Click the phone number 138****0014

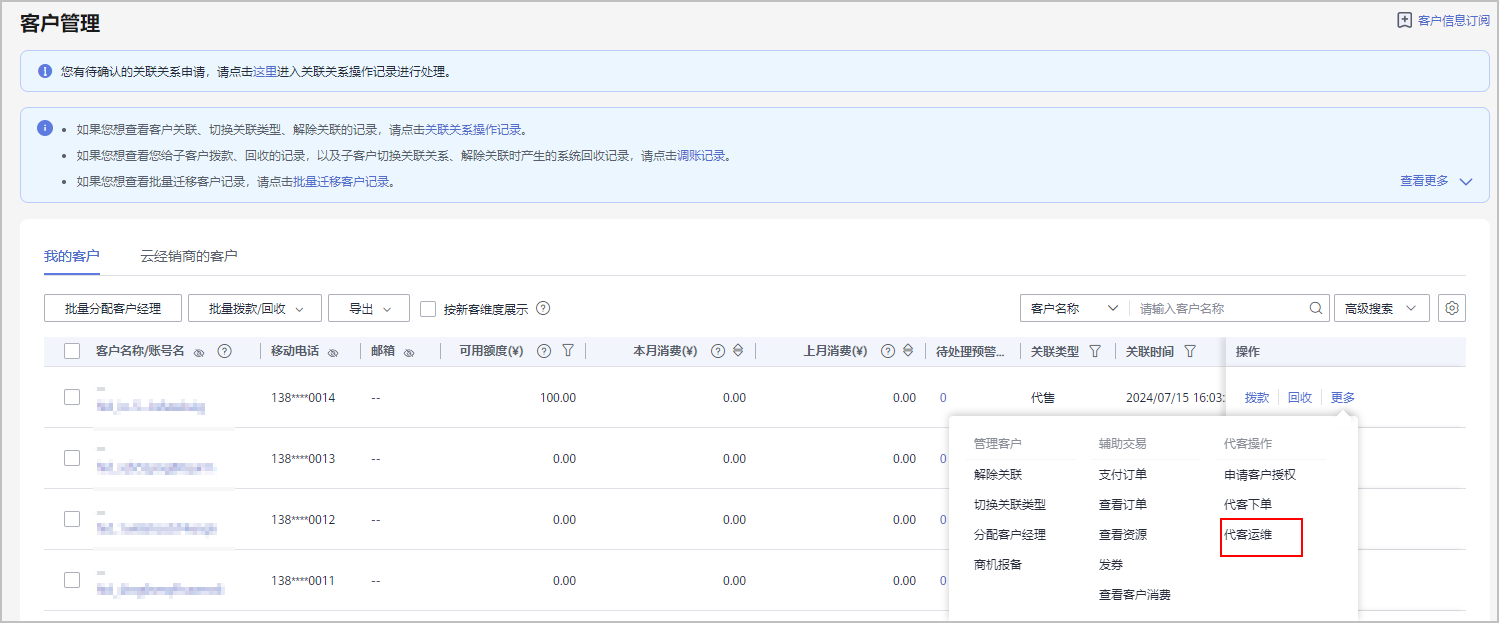(303, 398)
